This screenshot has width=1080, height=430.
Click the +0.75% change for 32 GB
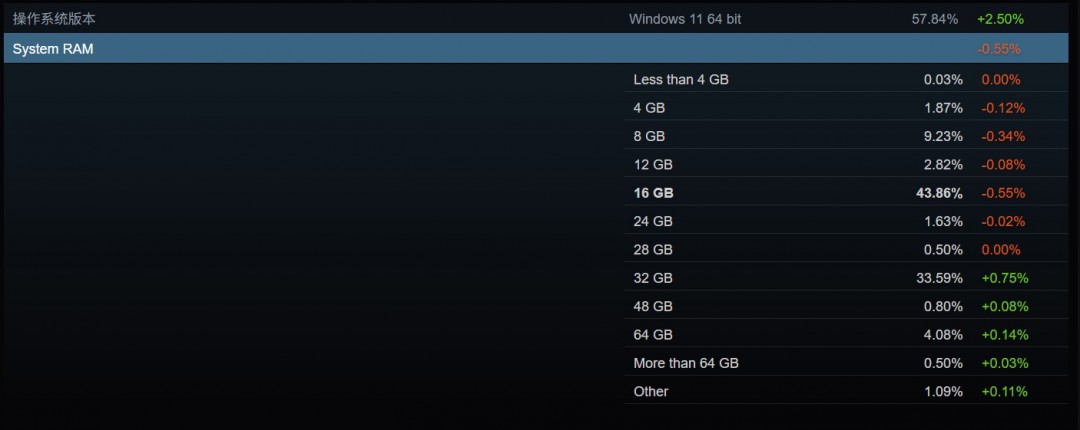point(1004,278)
